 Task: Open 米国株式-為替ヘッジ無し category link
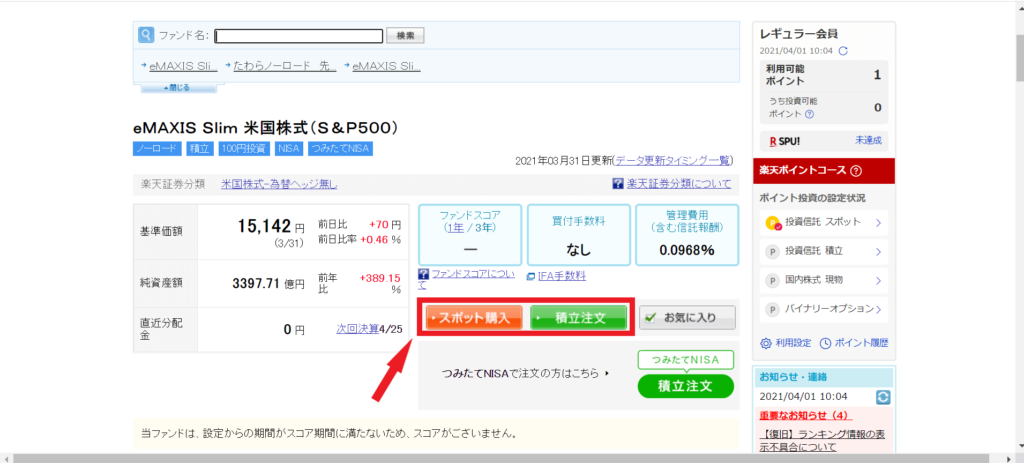pos(279,184)
